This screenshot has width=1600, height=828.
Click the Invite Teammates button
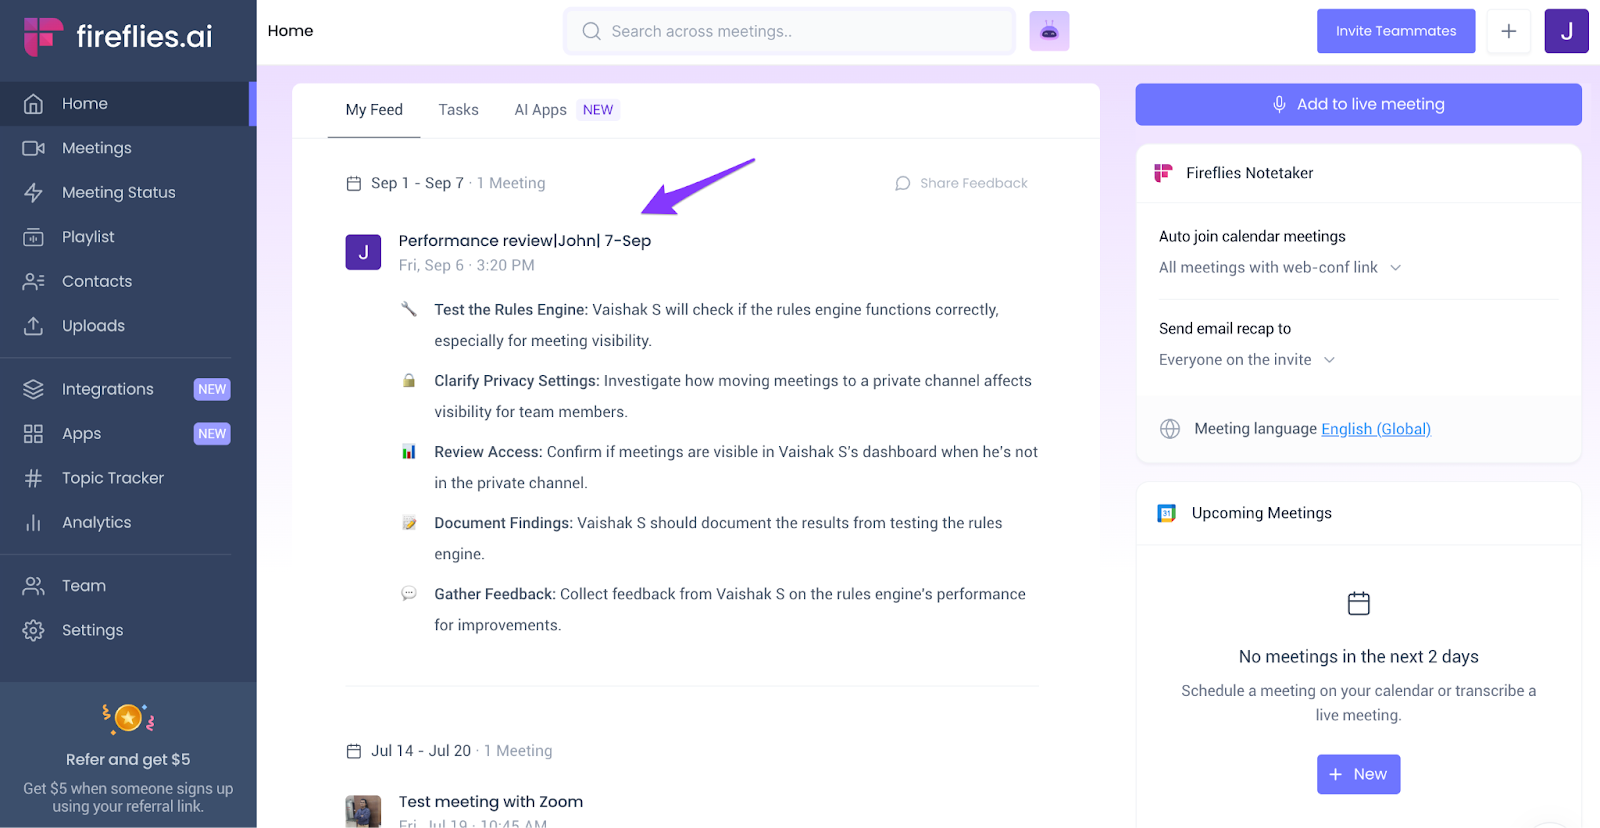coord(1396,31)
